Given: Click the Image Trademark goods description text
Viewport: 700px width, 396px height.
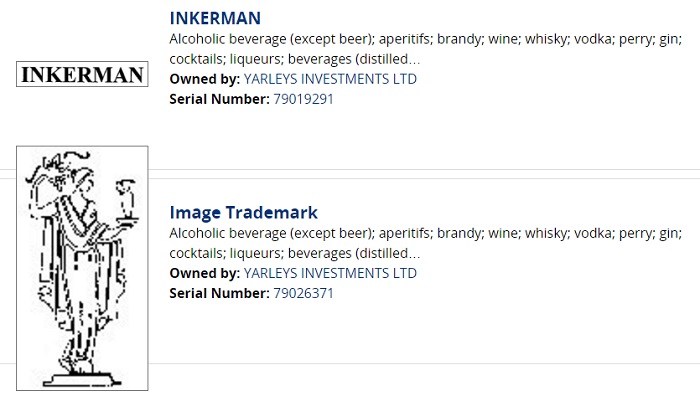Looking at the screenshot, I should pyautogui.click(x=425, y=243).
